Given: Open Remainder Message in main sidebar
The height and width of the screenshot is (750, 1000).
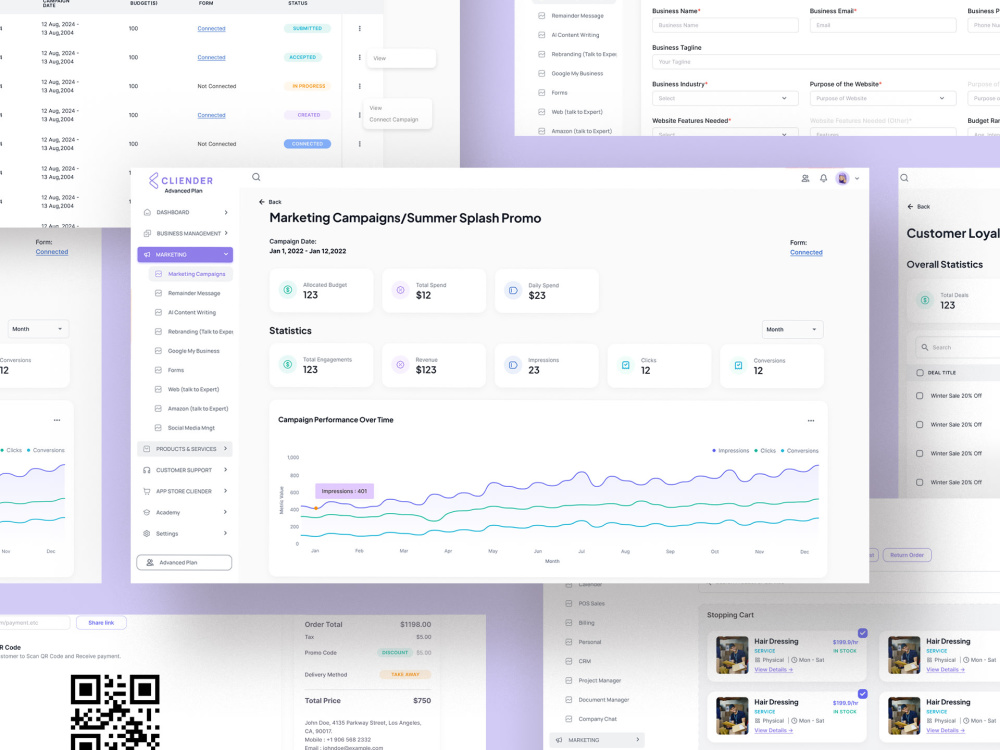Looking at the screenshot, I should (x=194, y=293).
